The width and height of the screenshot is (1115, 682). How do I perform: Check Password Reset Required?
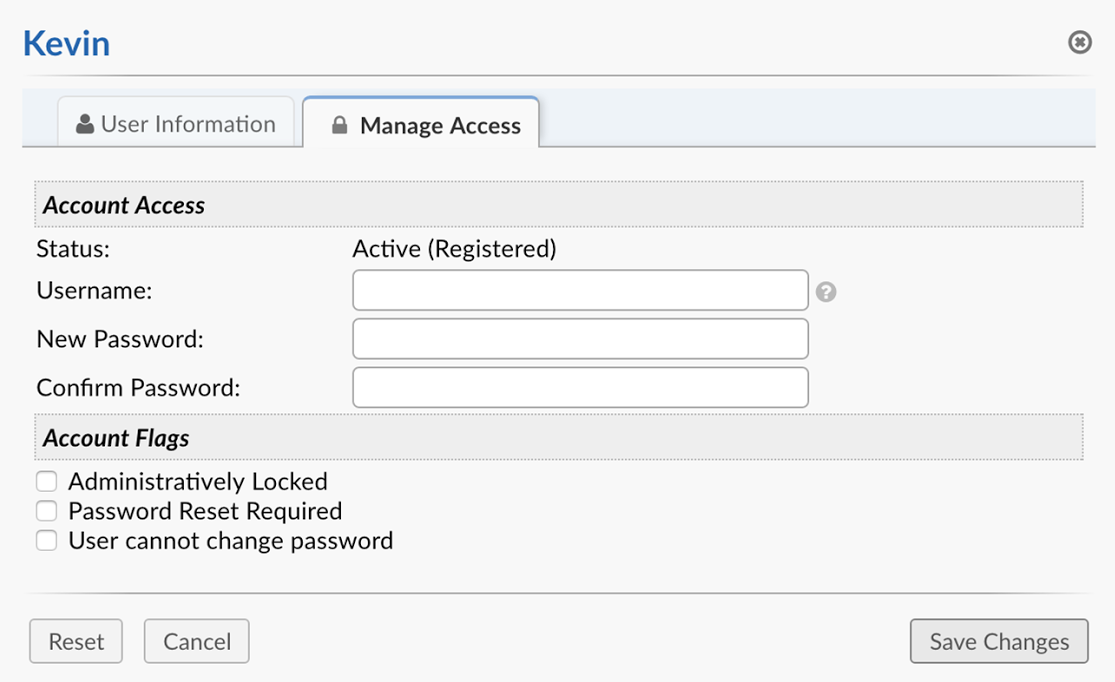[x=46, y=511]
